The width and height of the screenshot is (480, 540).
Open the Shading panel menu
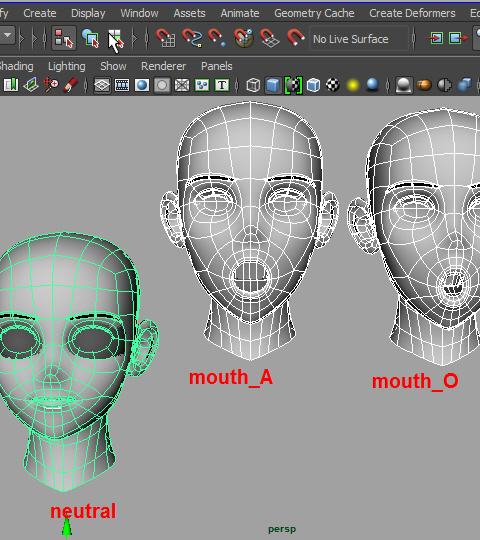coord(16,66)
